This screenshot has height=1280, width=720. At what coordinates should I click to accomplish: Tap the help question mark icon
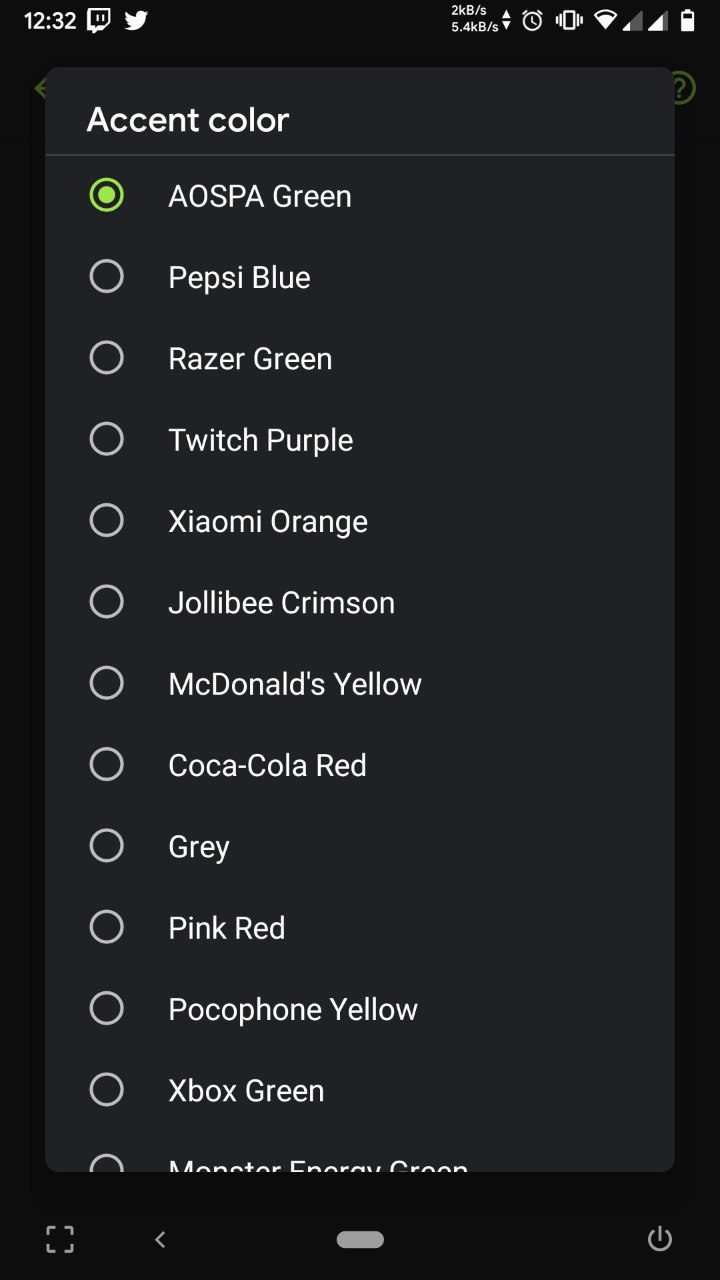[x=682, y=88]
